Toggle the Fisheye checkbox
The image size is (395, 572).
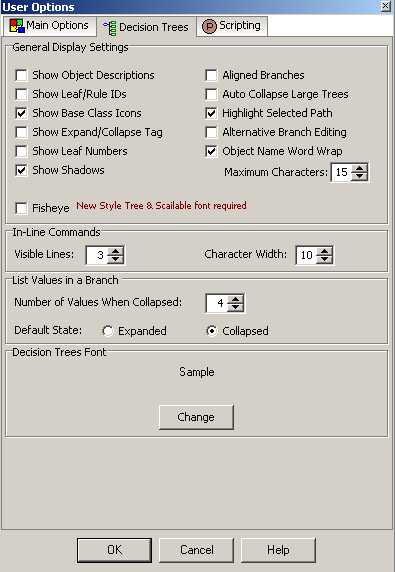pyautogui.click(x=21, y=208)
